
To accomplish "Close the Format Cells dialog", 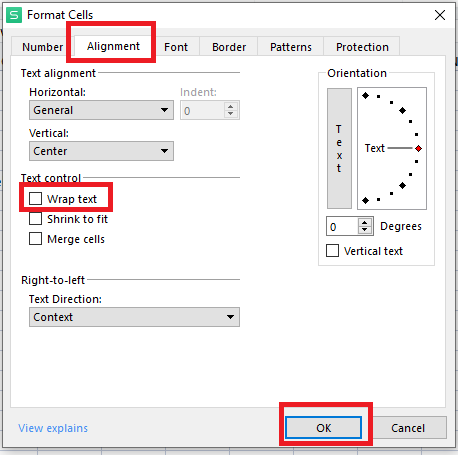I will click(x=440, y=15).
